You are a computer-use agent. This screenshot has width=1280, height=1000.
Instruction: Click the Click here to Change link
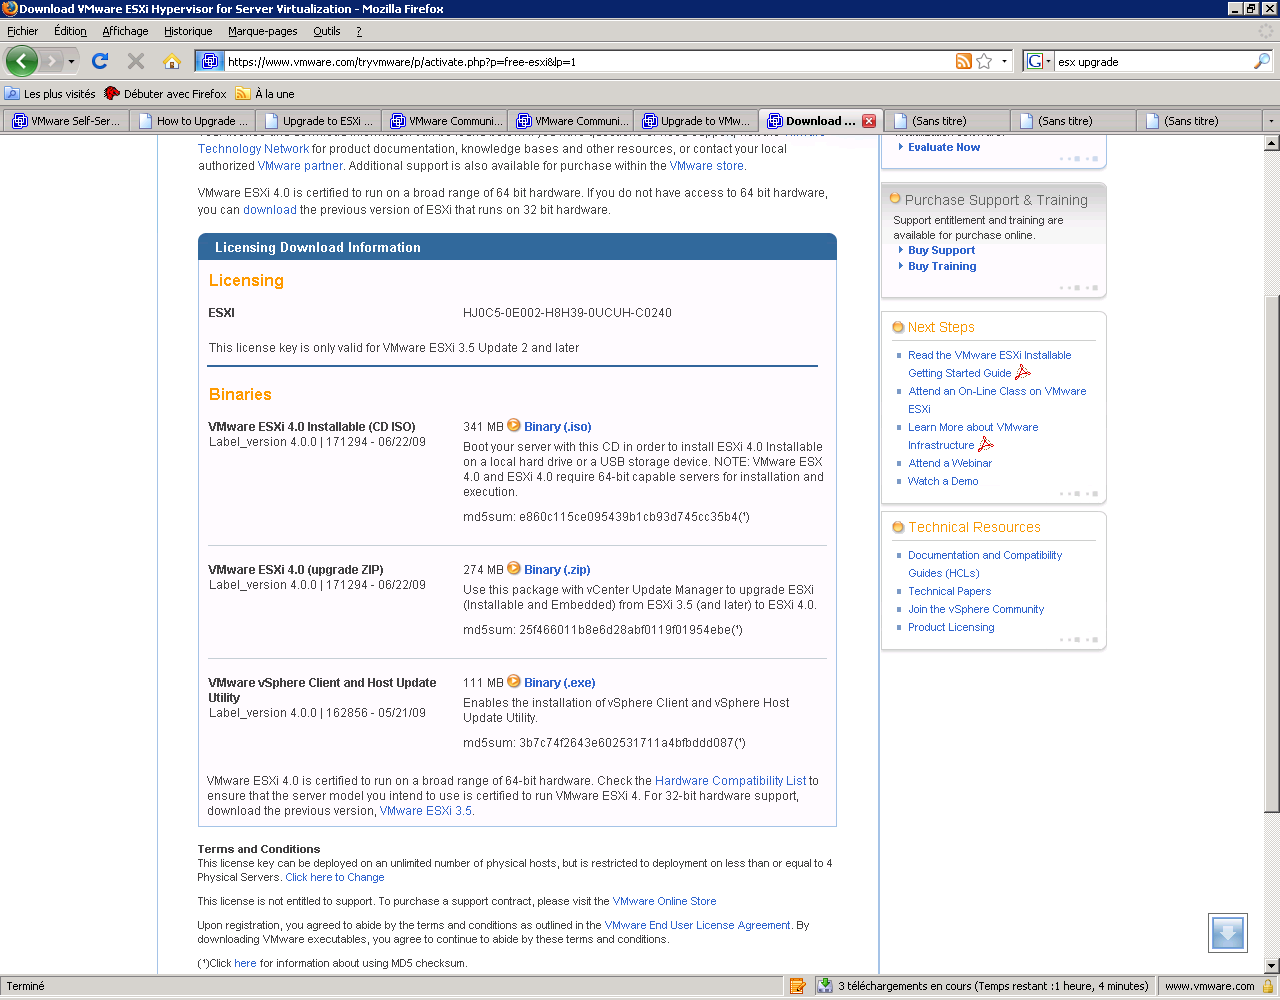(x=335, y=877)
